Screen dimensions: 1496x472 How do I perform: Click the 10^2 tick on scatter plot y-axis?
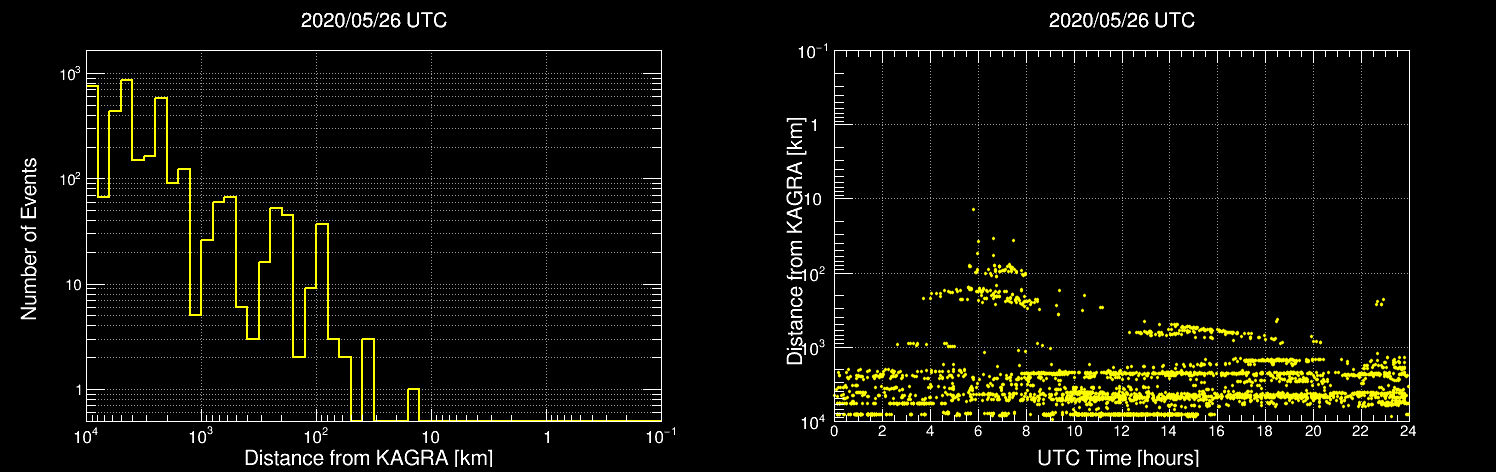pyautogui.click(x=814, y=272)
